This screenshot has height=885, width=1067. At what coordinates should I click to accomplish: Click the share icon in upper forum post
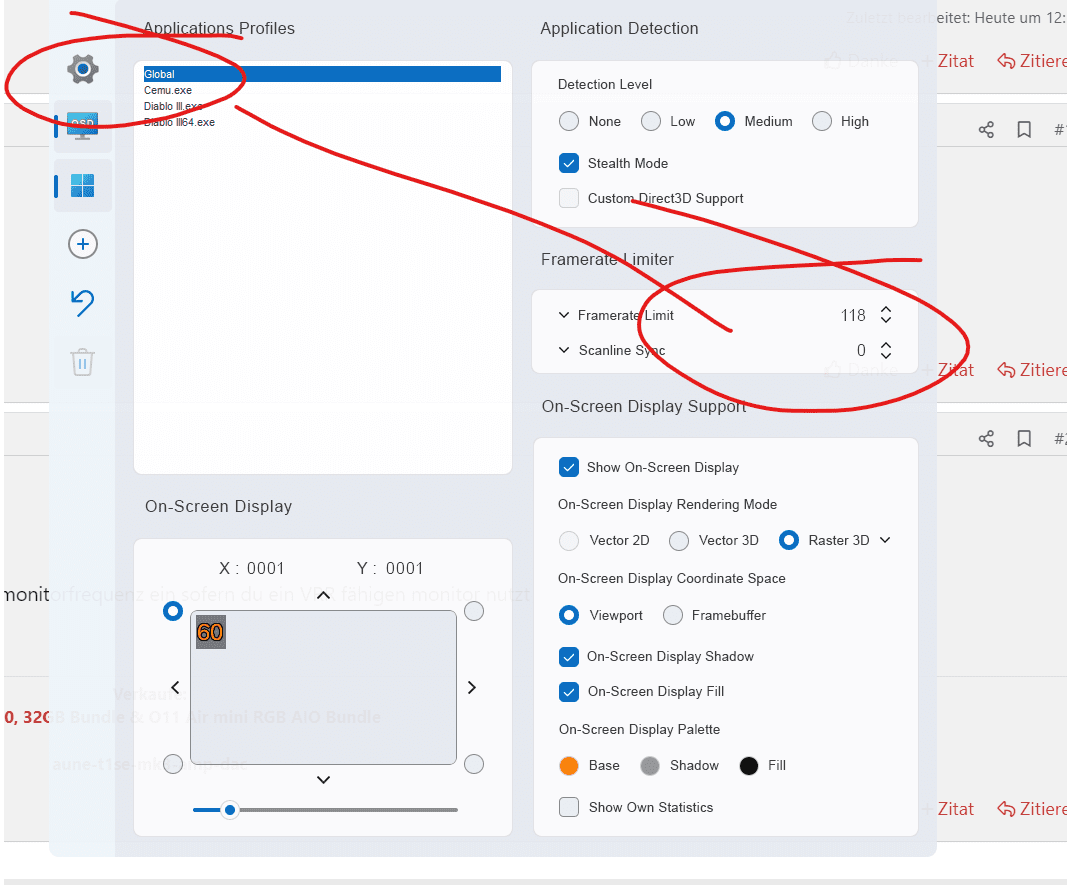tap(986, 129)
